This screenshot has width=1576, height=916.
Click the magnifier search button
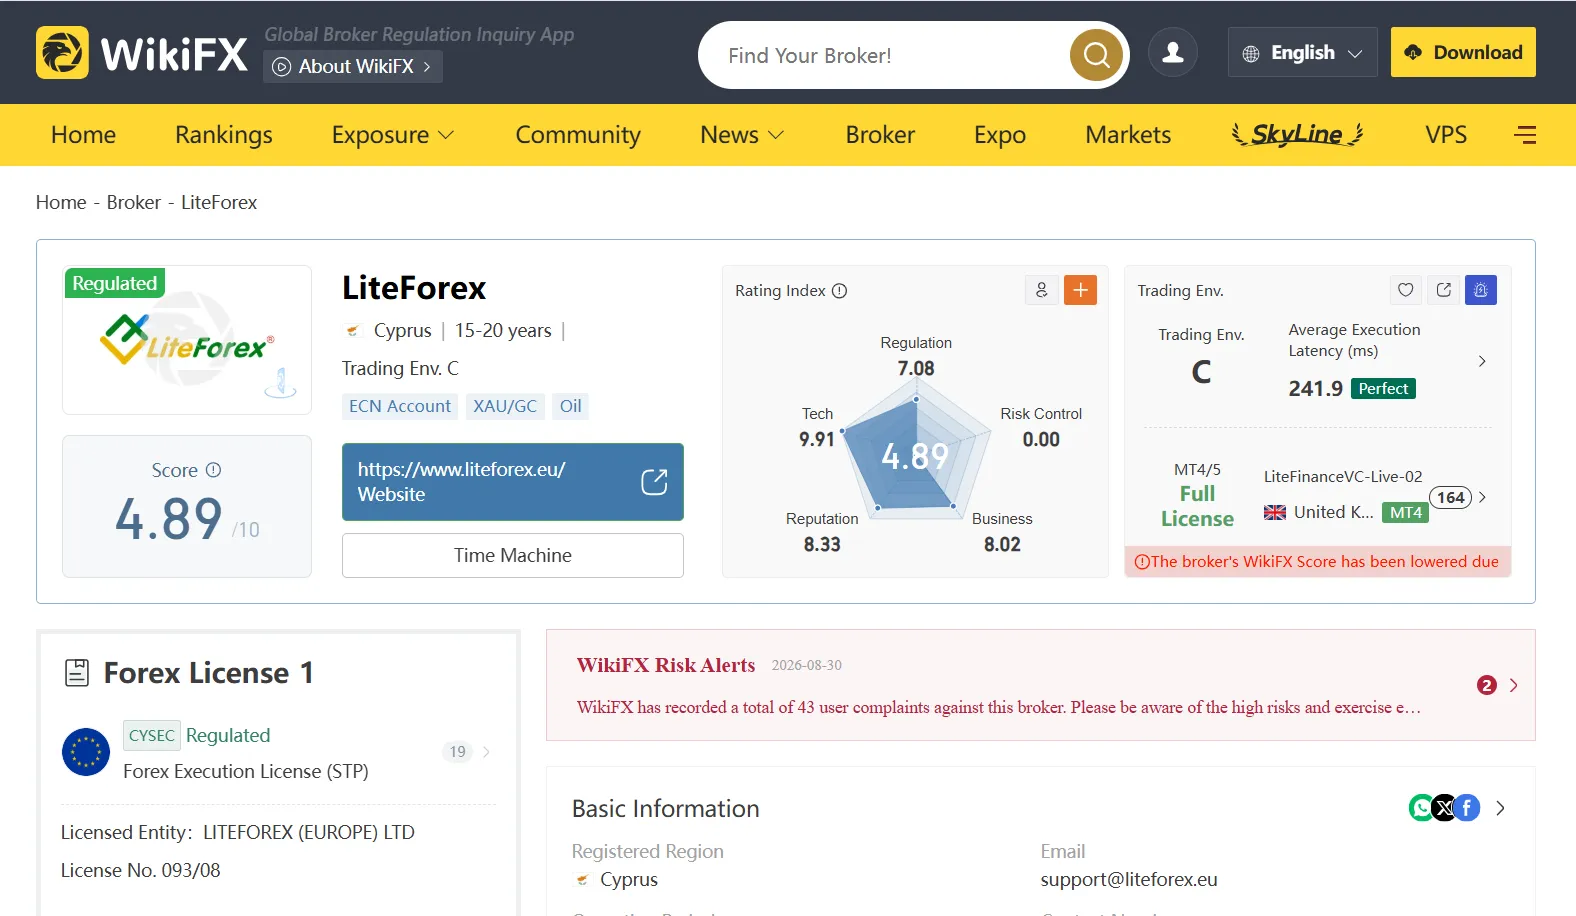click(1096, 55)
